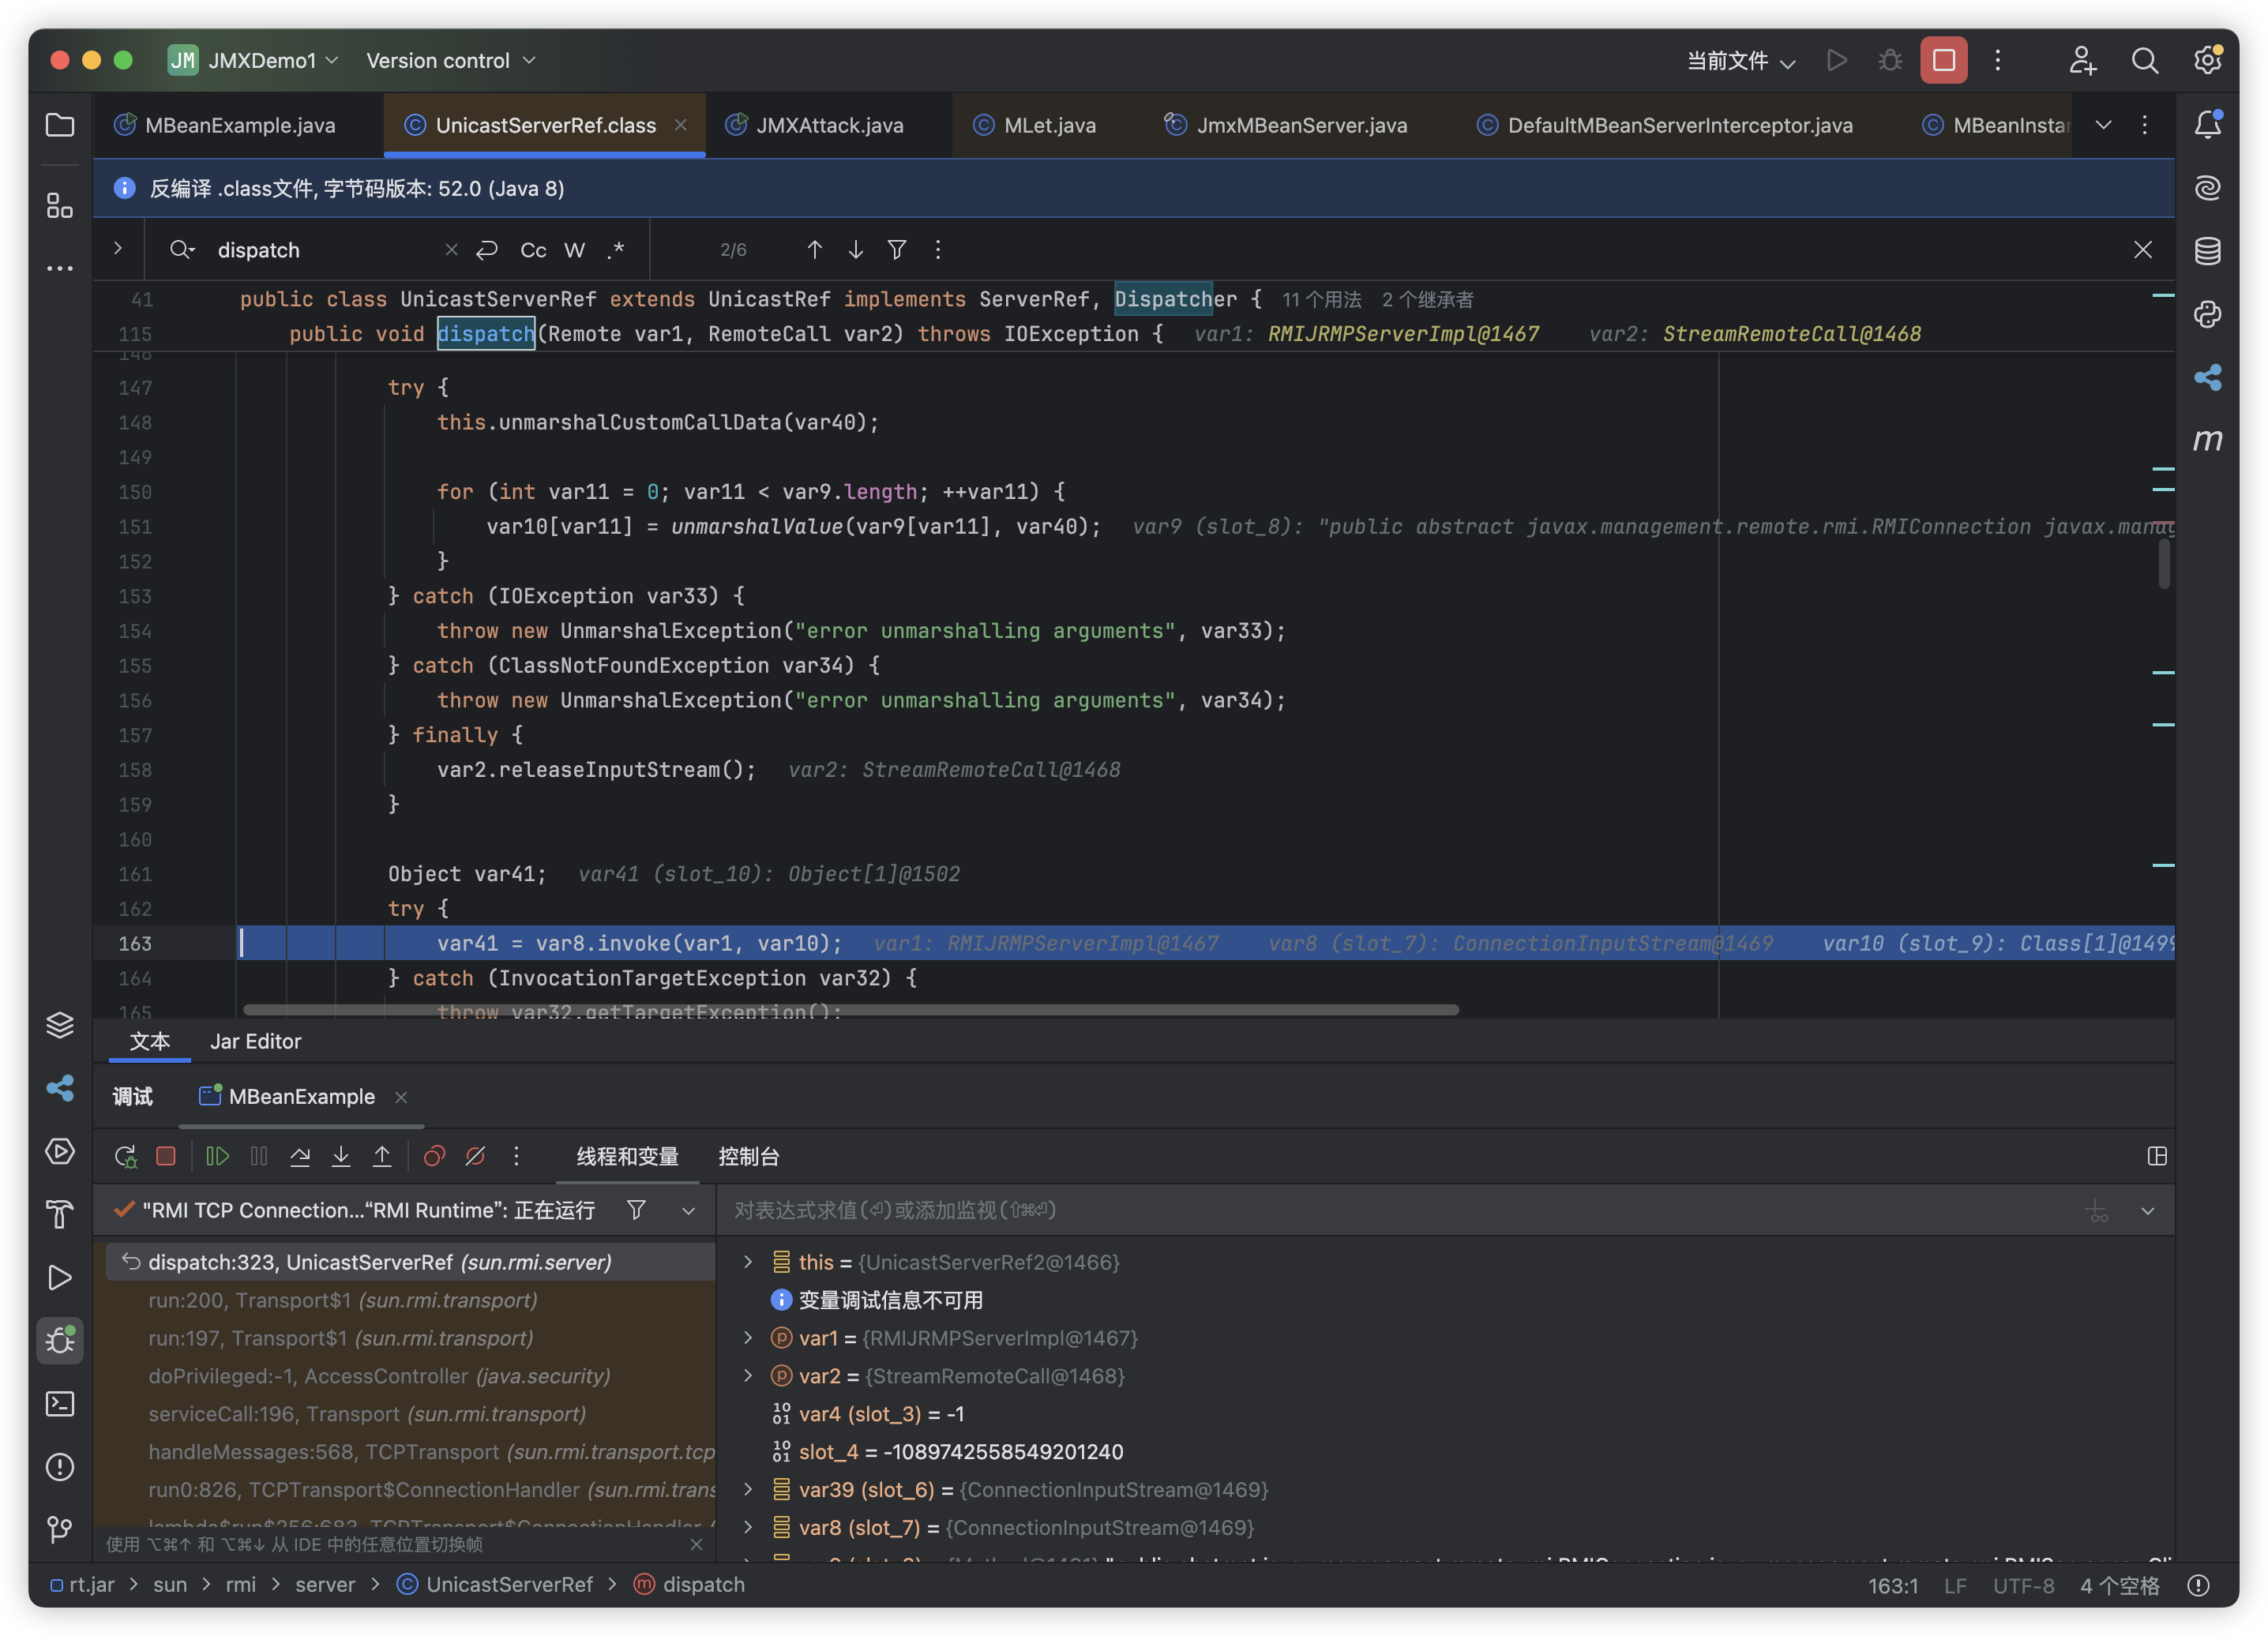Viewport: 2268px width, 1636px height.
Task: Click the Step Over icon
Action: [300, 1157]
